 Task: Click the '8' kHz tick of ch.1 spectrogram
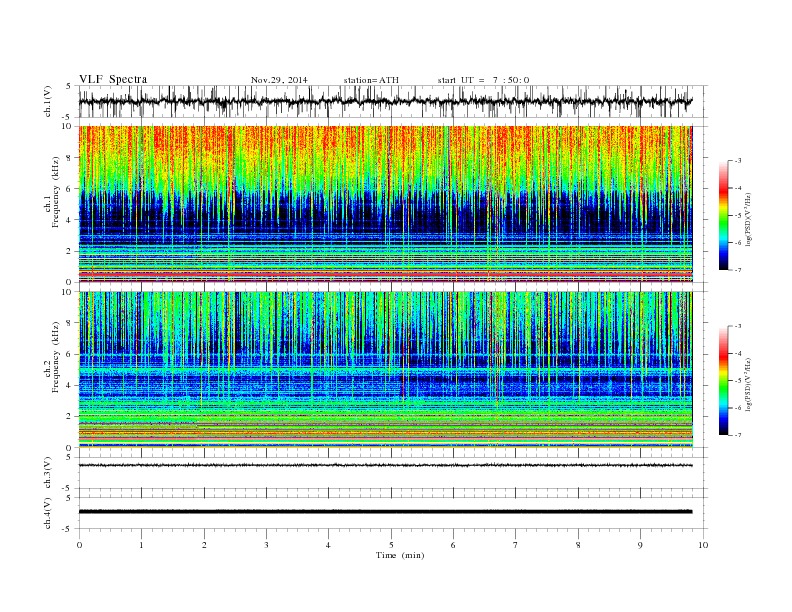click(69, 158)
